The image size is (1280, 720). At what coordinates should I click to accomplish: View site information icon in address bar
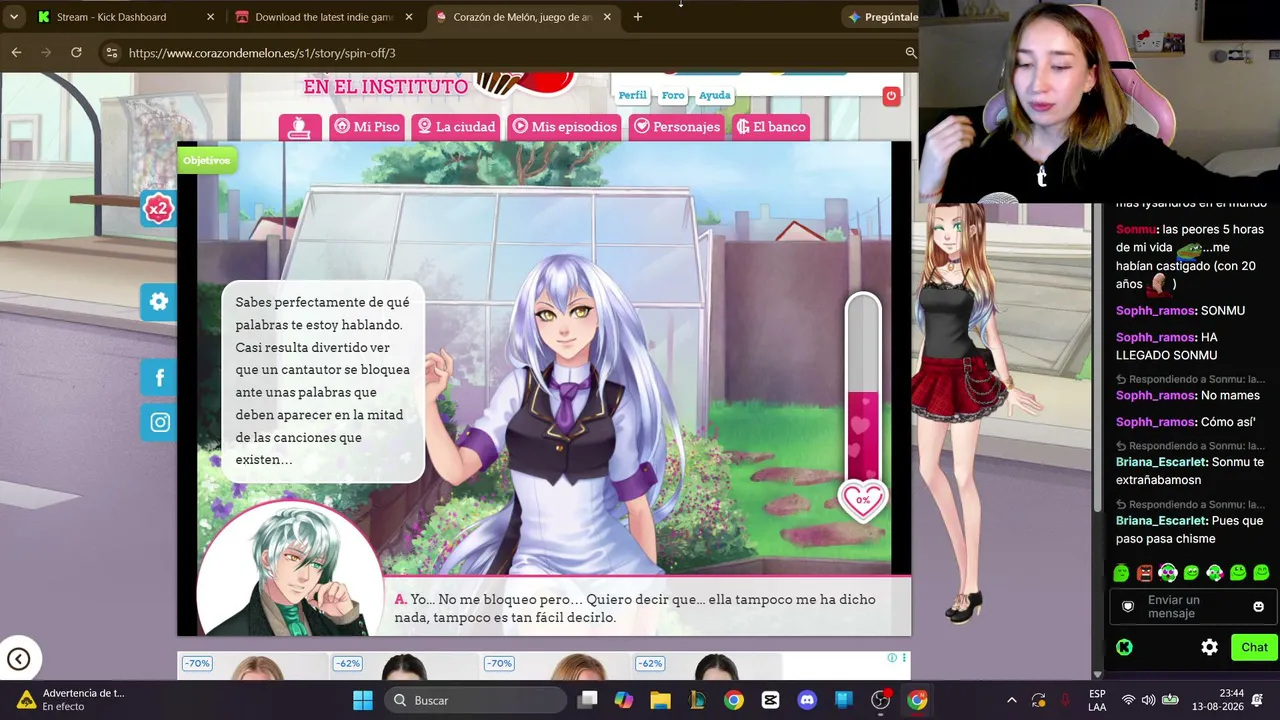point(111,52)
